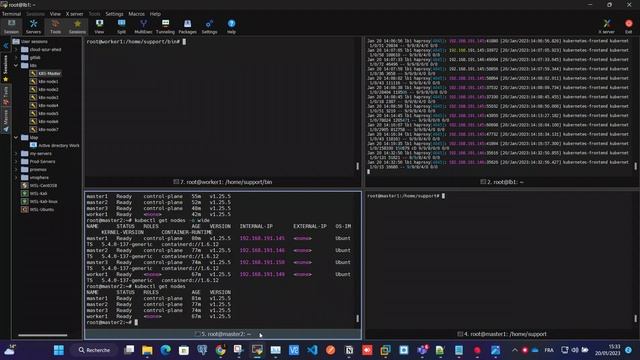
Task: Select the k8s-node4 session
Action: tap(44, 105)
